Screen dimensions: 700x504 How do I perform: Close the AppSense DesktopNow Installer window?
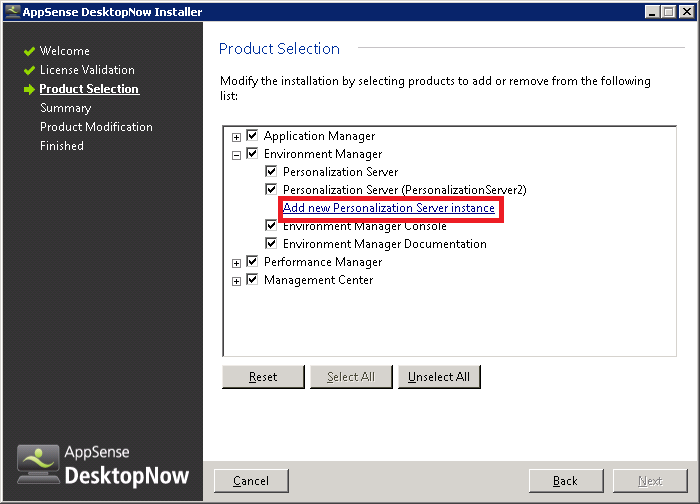[687, 12]
